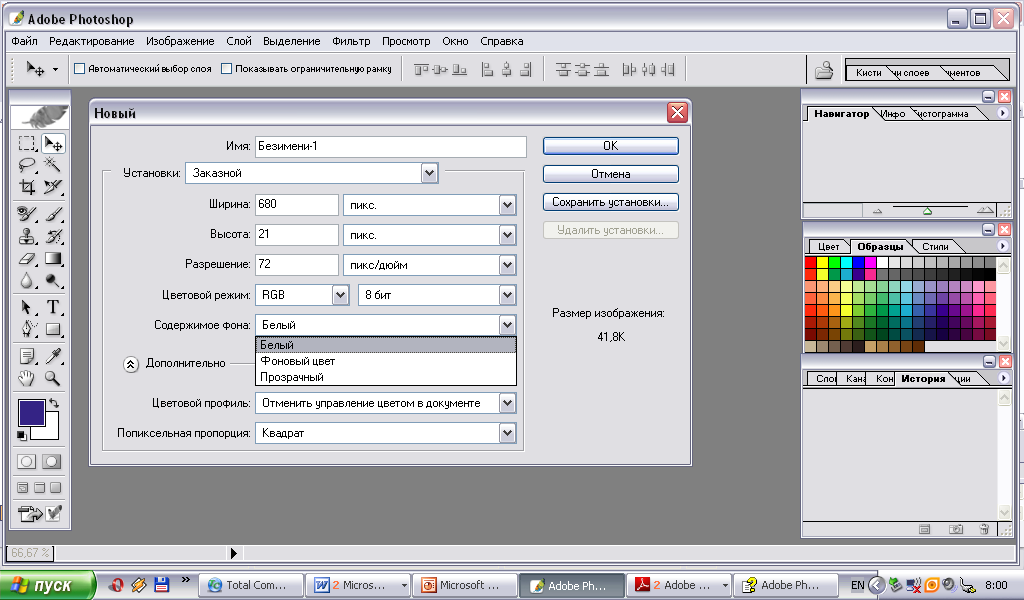Open the '8 бит' bit depth dropdown
Image resolution: width=1024 pixels, height=600 pixels.
[507, 295]
